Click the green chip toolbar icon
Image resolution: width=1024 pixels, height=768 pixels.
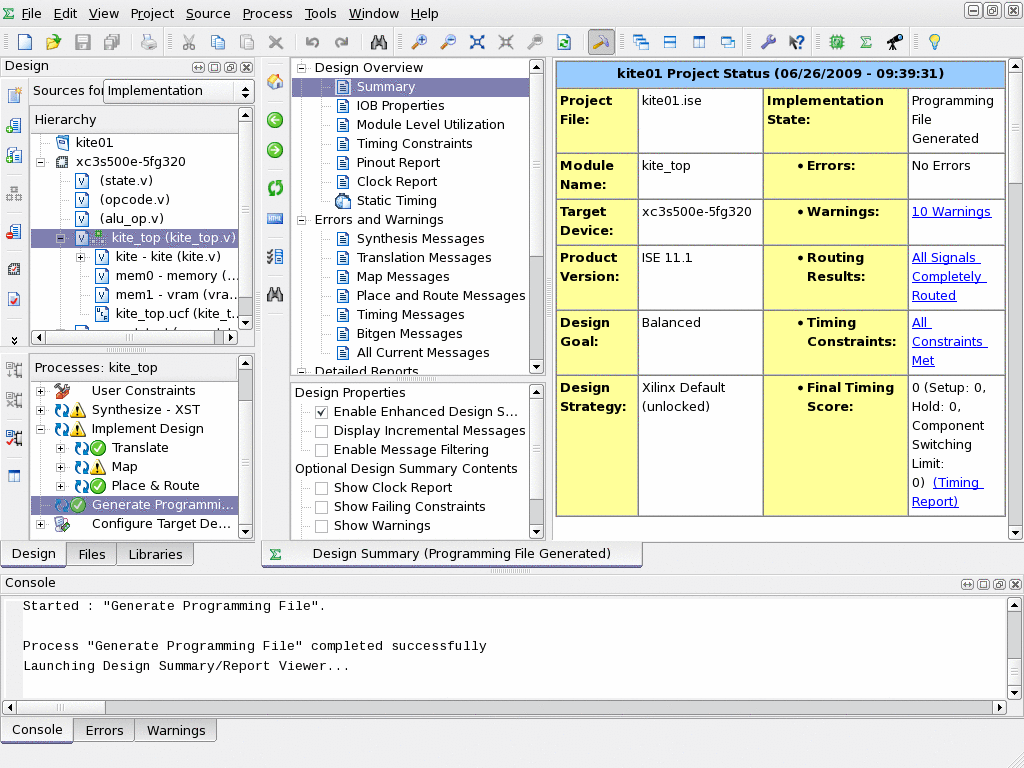coord(837,42)
